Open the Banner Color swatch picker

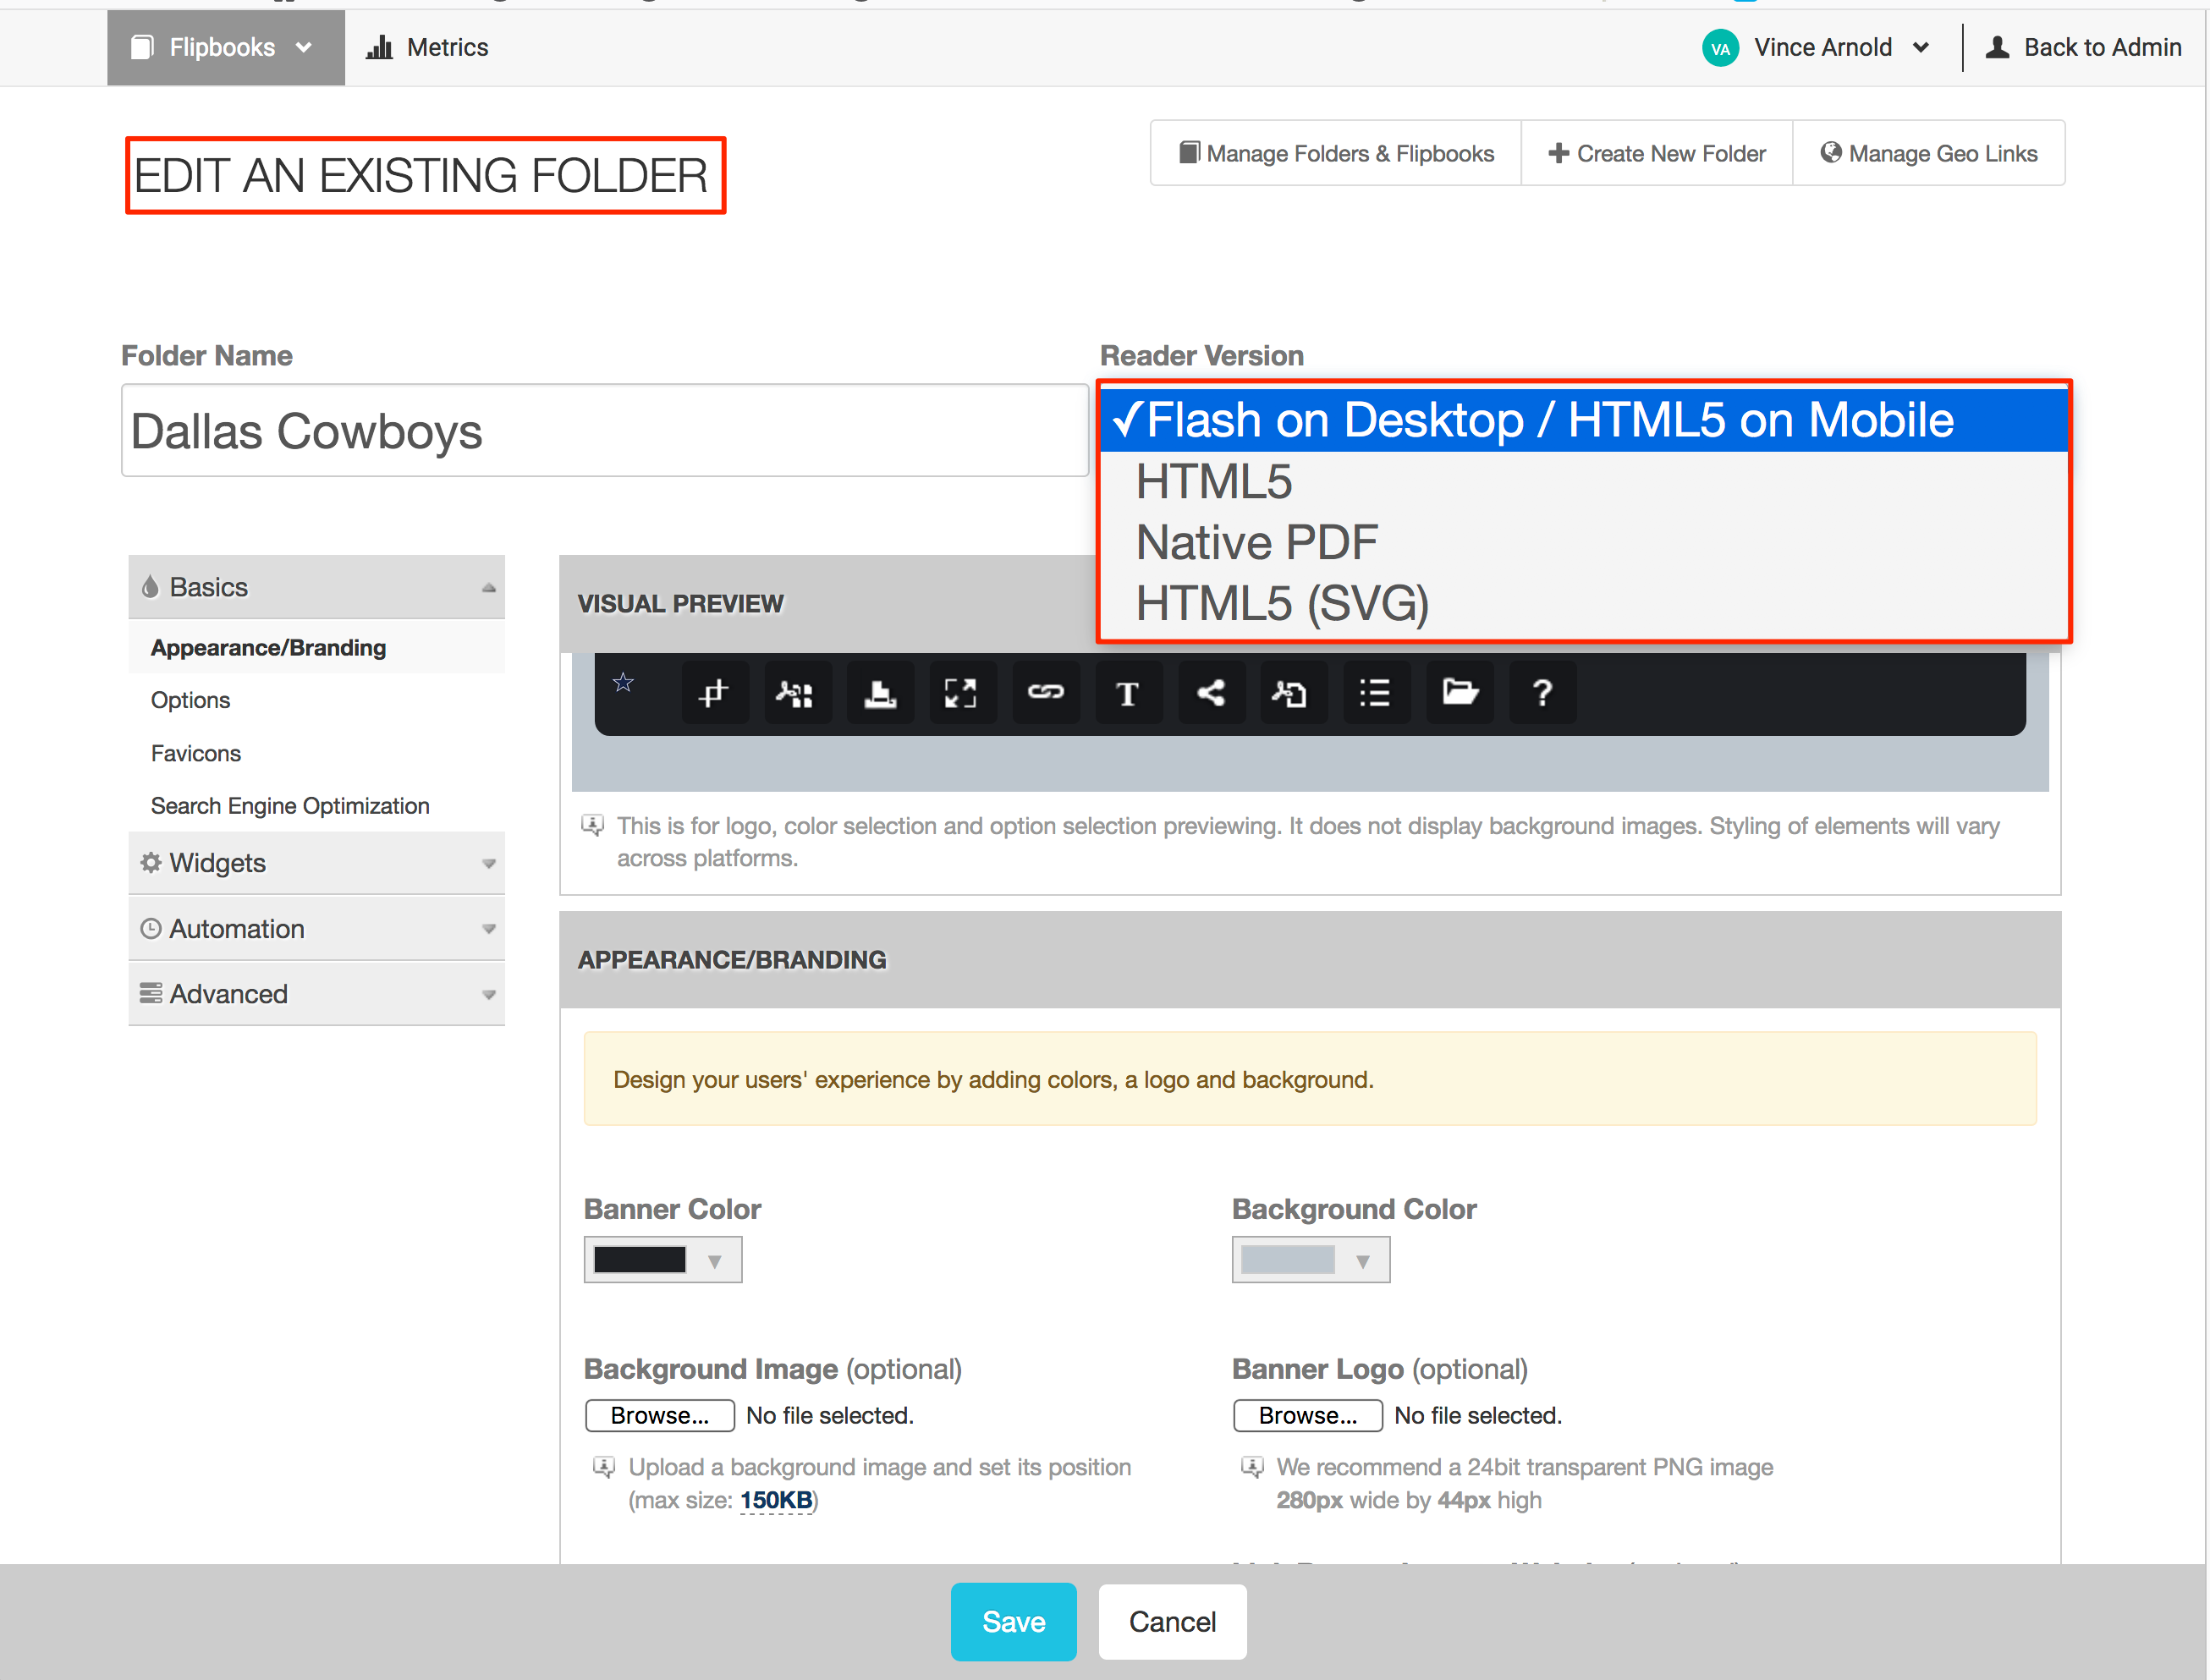pyautogui.click(x=662, y=1260)
